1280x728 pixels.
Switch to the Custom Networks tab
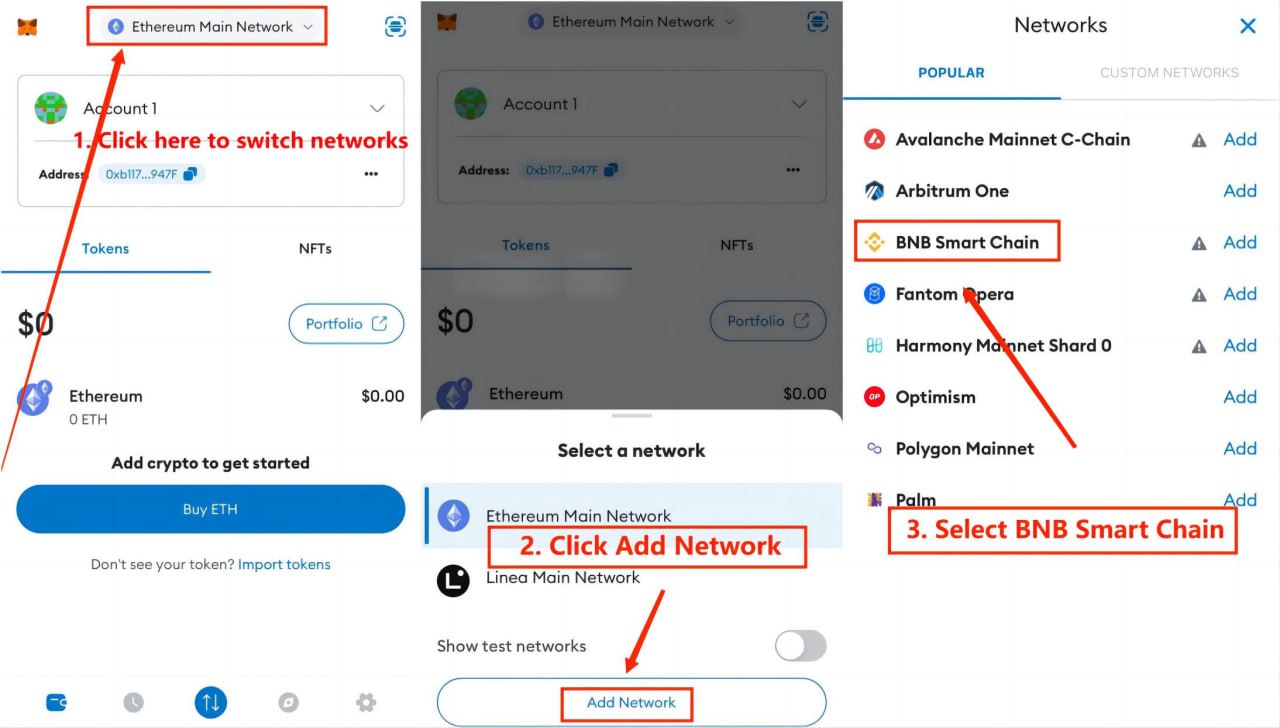point(1169,73)
